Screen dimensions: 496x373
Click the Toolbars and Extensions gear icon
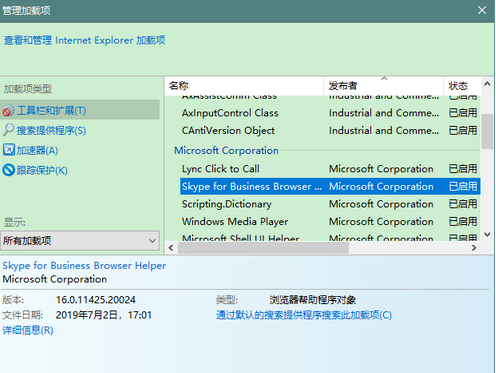pyautogui.click(x=8, y=110)
